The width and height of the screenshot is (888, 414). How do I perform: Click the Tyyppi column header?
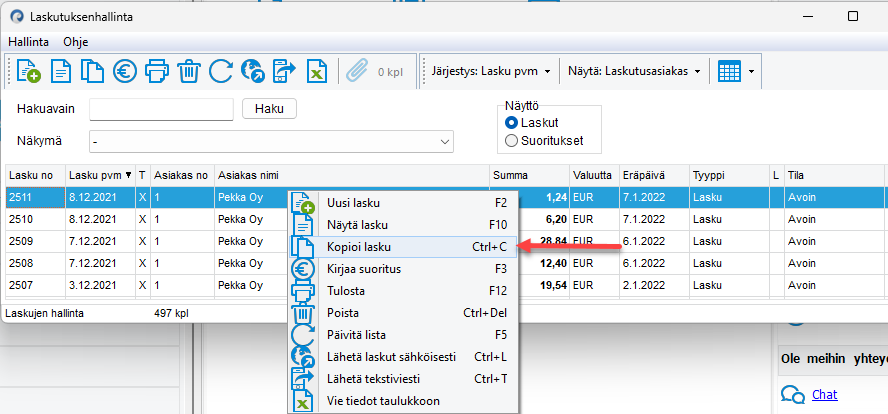(730, 176)
